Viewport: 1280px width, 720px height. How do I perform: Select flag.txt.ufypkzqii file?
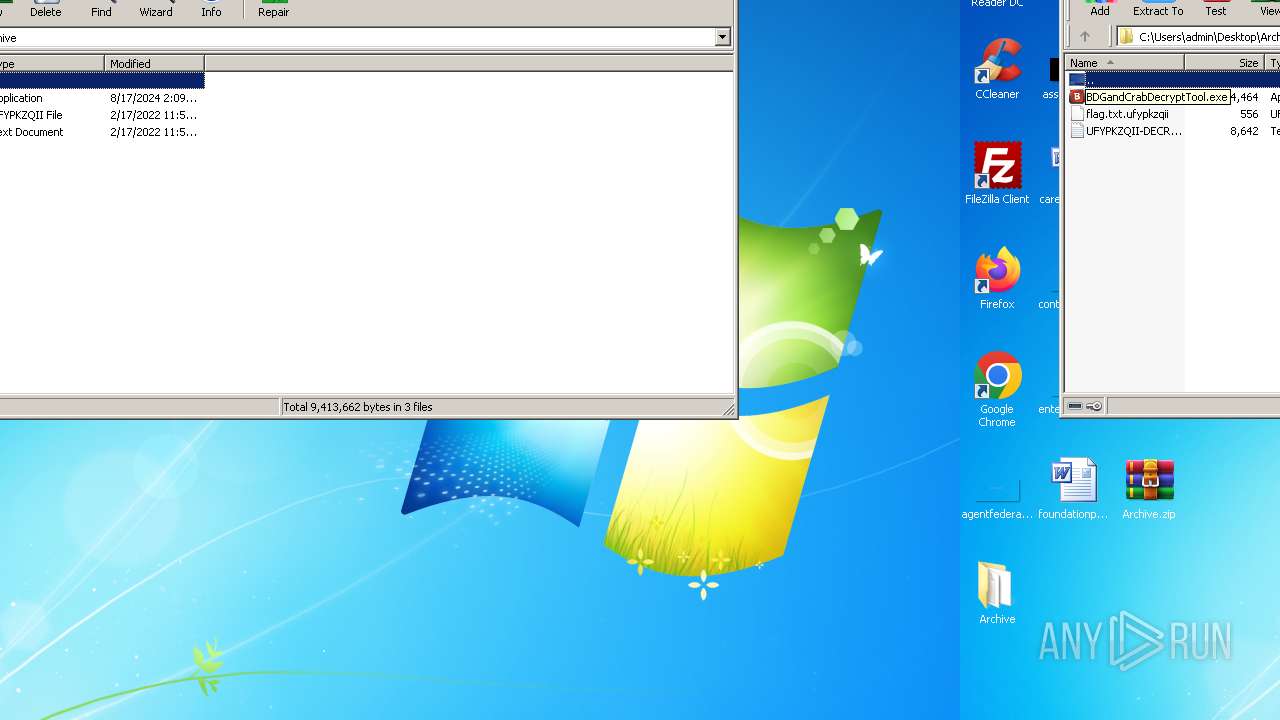(1127, 114)
